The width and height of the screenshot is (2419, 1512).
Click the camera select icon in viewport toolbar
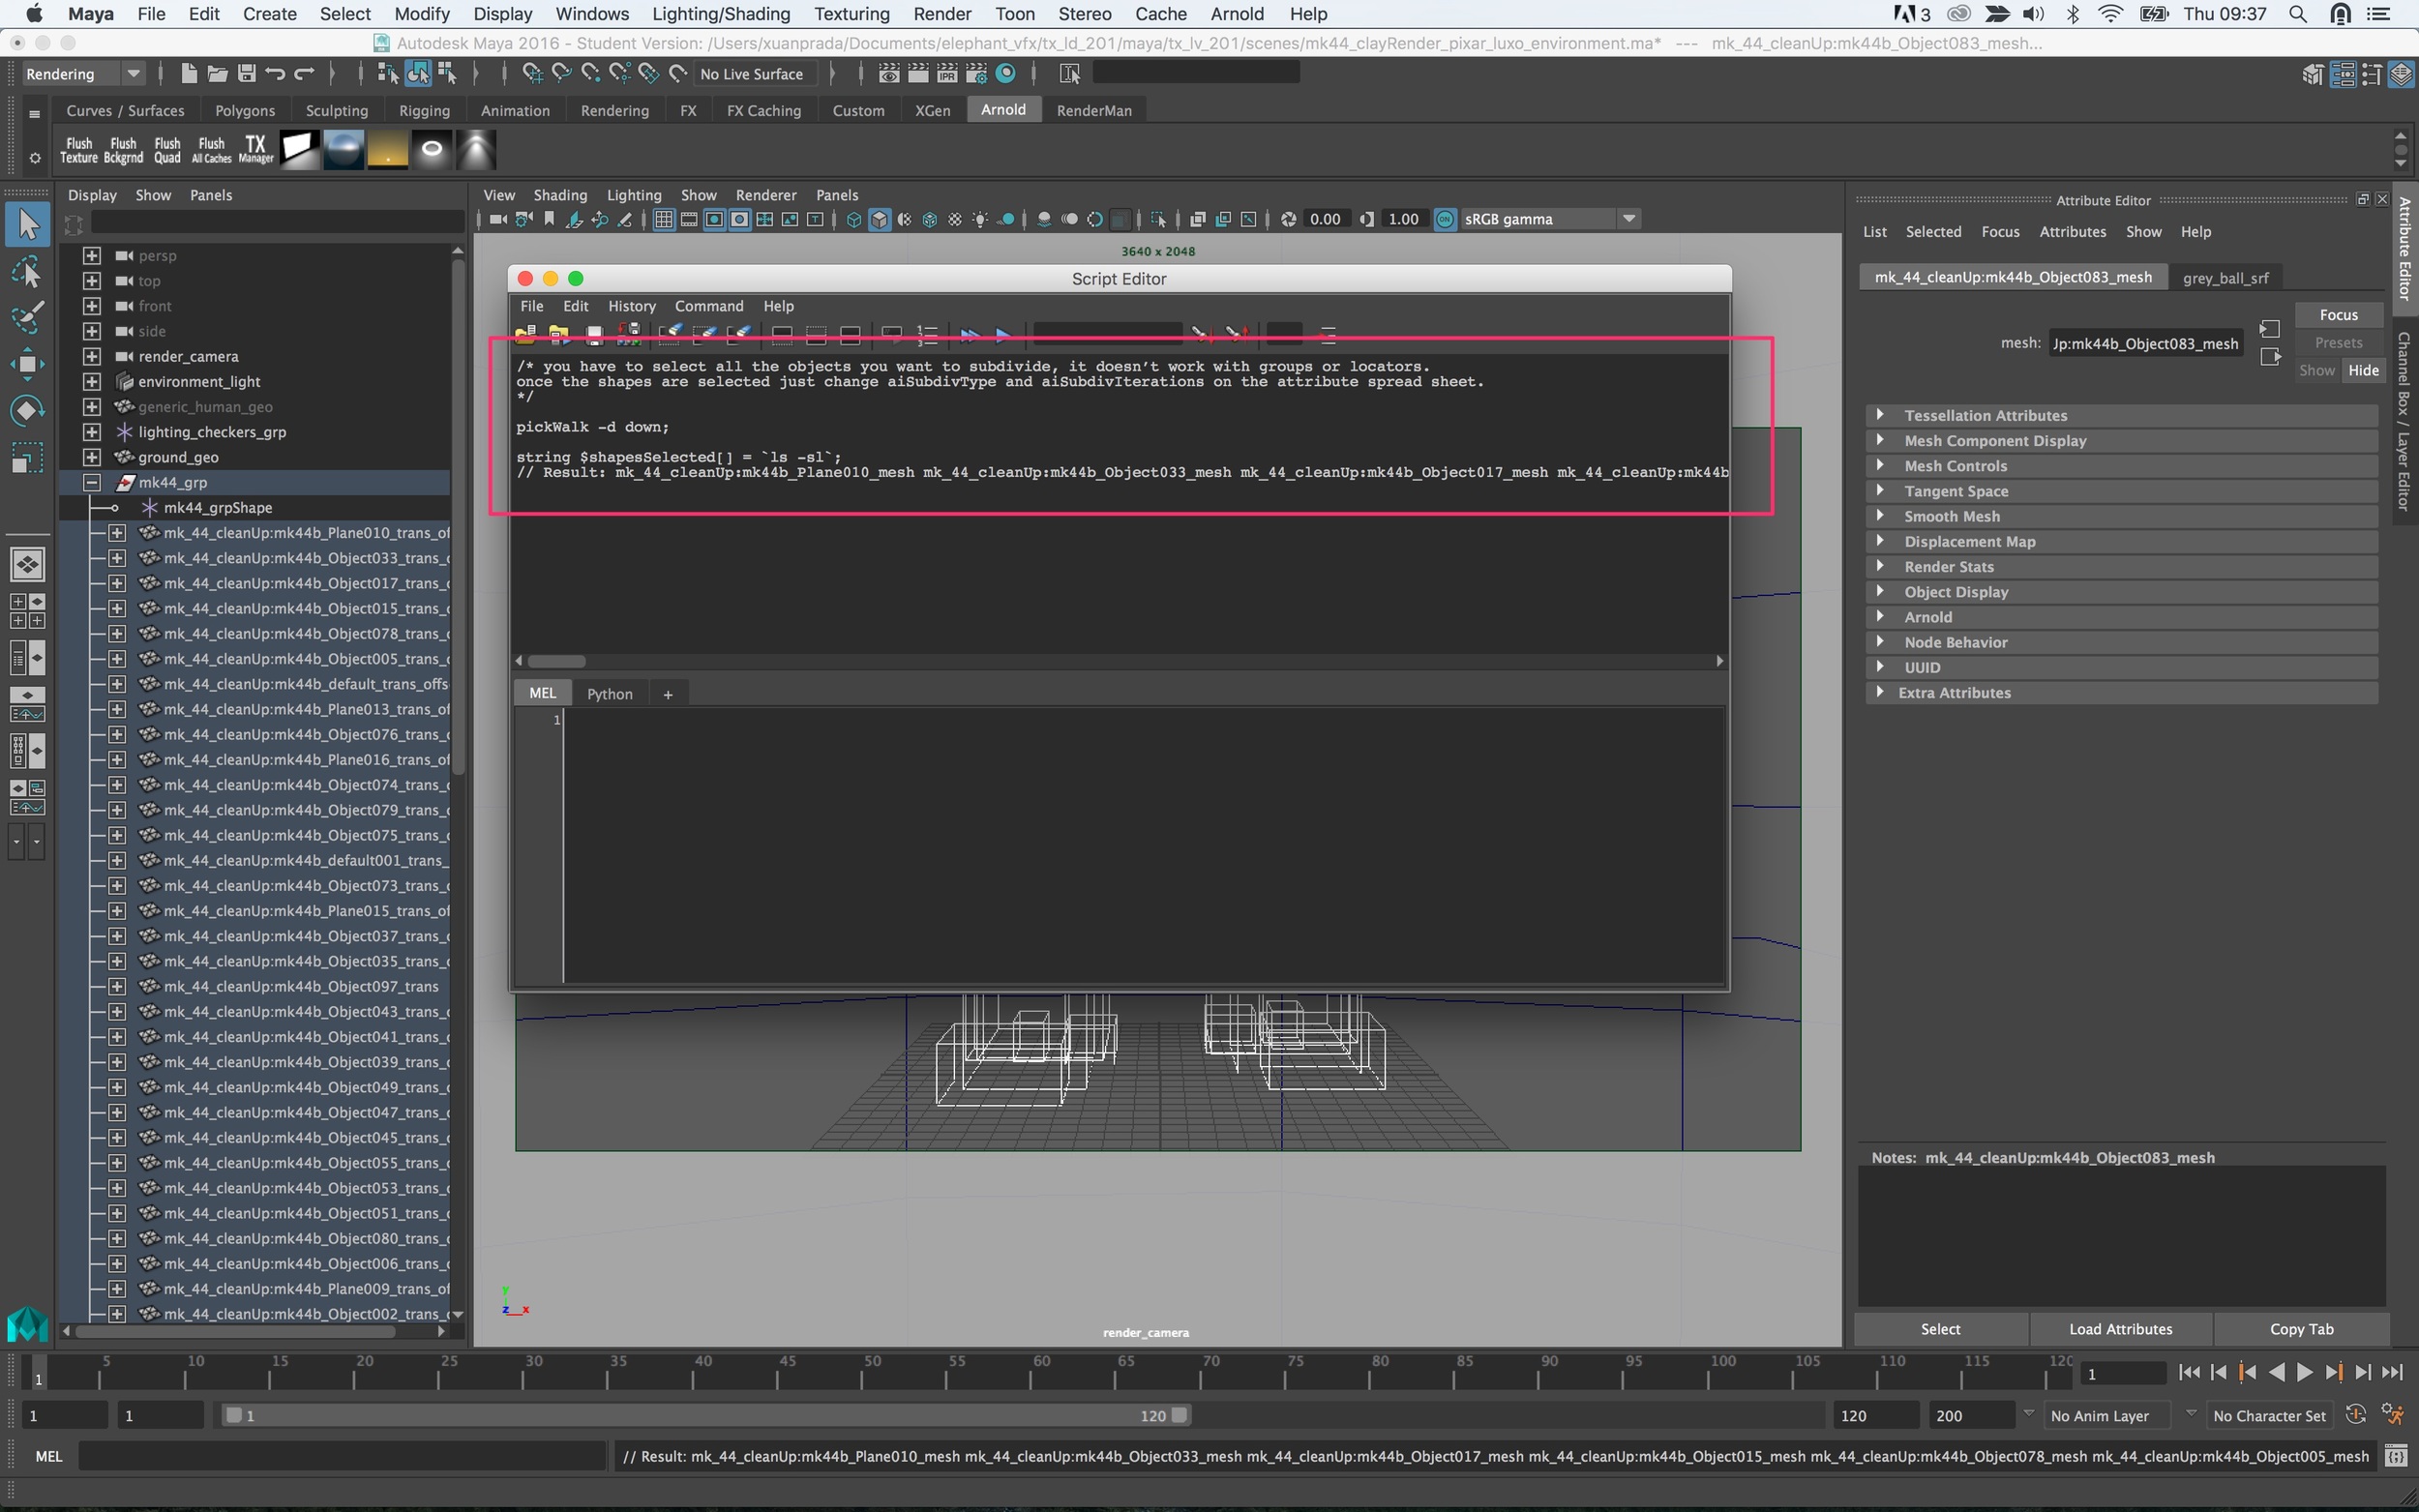click(497, 219)
